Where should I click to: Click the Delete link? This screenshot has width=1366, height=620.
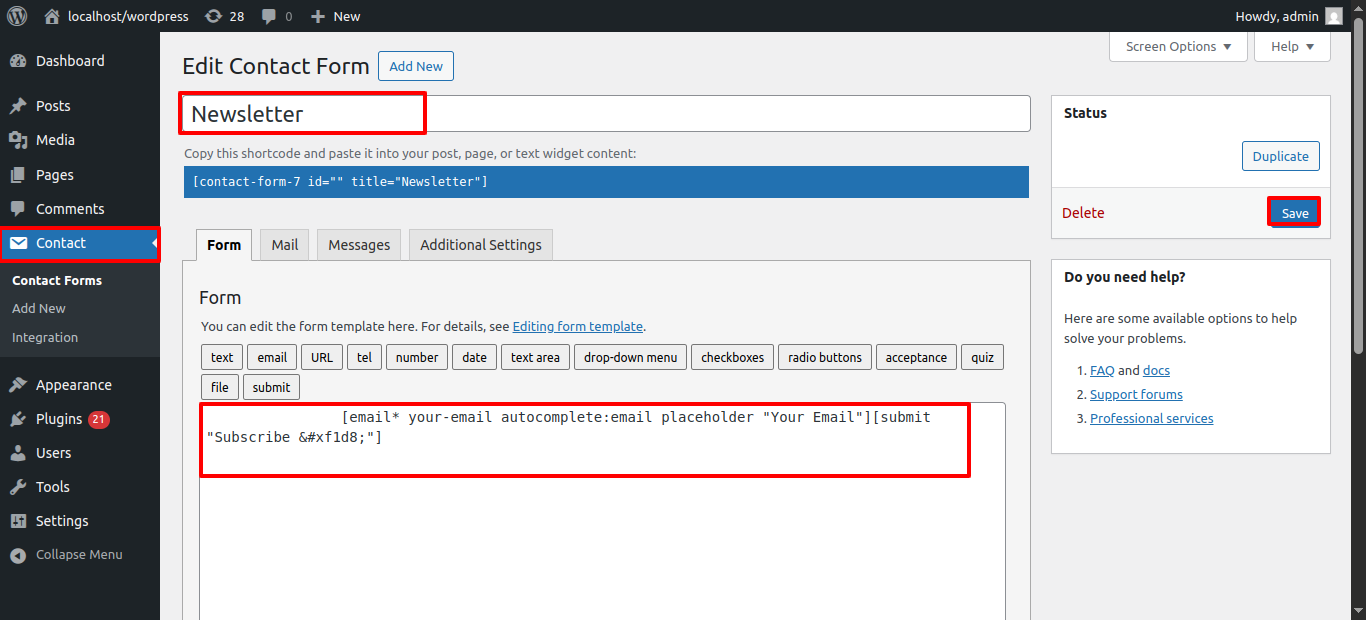coord(1083,213)
